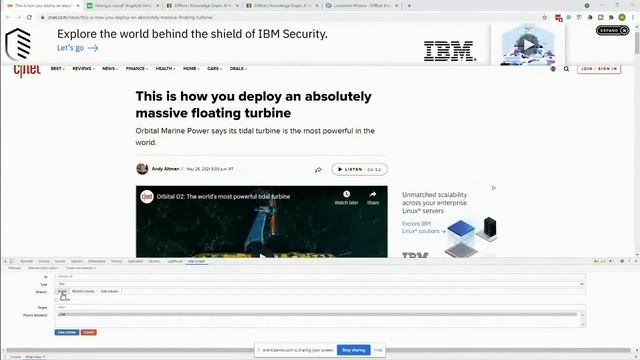Open the Type dropdown in the selector form
The image size is (640, 360).
click(320, 284)
